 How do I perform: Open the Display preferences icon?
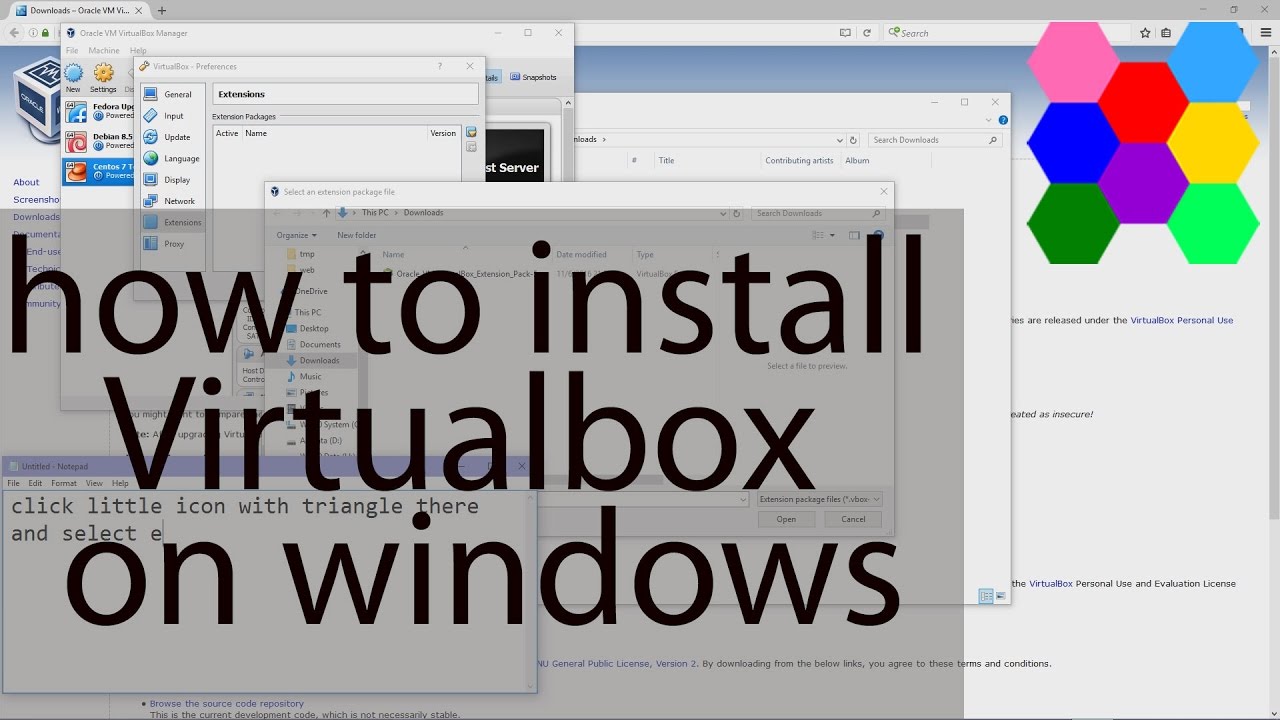tap(151, 180)
